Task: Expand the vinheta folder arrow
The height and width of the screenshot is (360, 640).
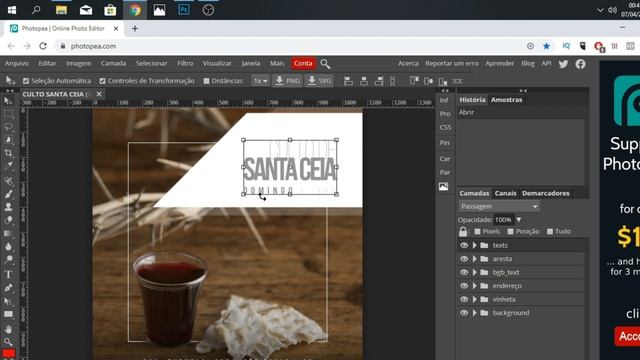Action: point(475,299)
